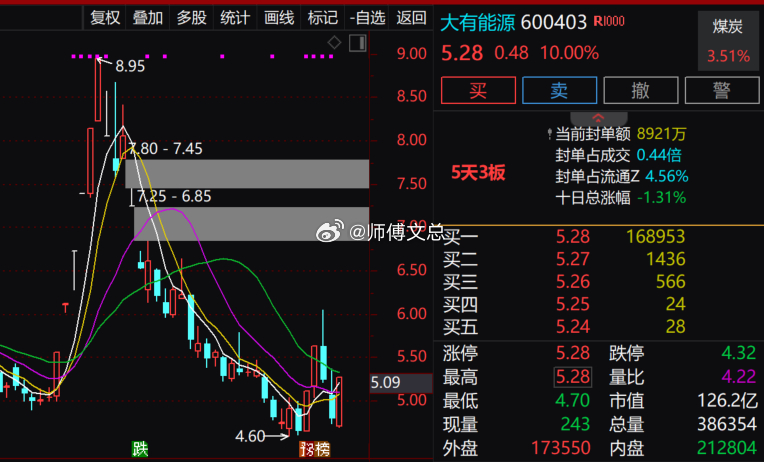Click stock code 600403
This screenshot has height=462, width=764.
pyautogui.click(x=554, y=22)
